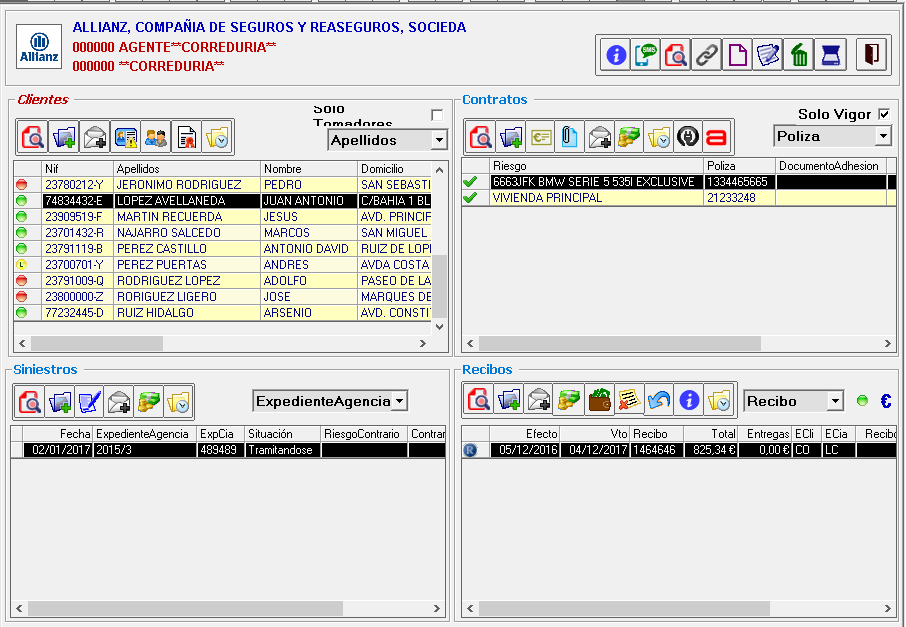906x627 pixels.
Task: Open the Apellidos sort dropdown
Action: click(439, 140)
